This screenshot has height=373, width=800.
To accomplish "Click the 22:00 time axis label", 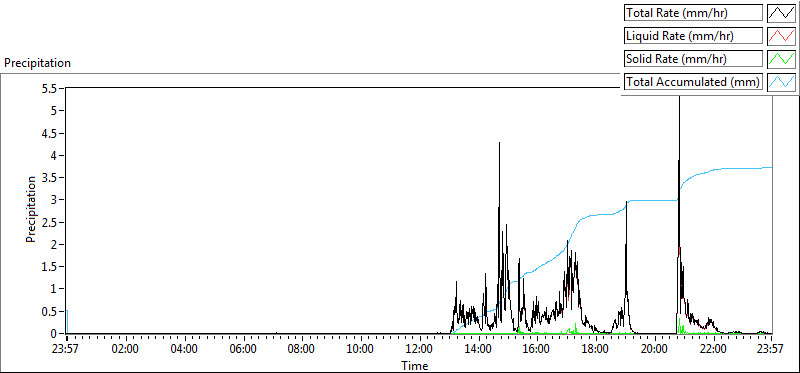I will (x=713, y=350).
